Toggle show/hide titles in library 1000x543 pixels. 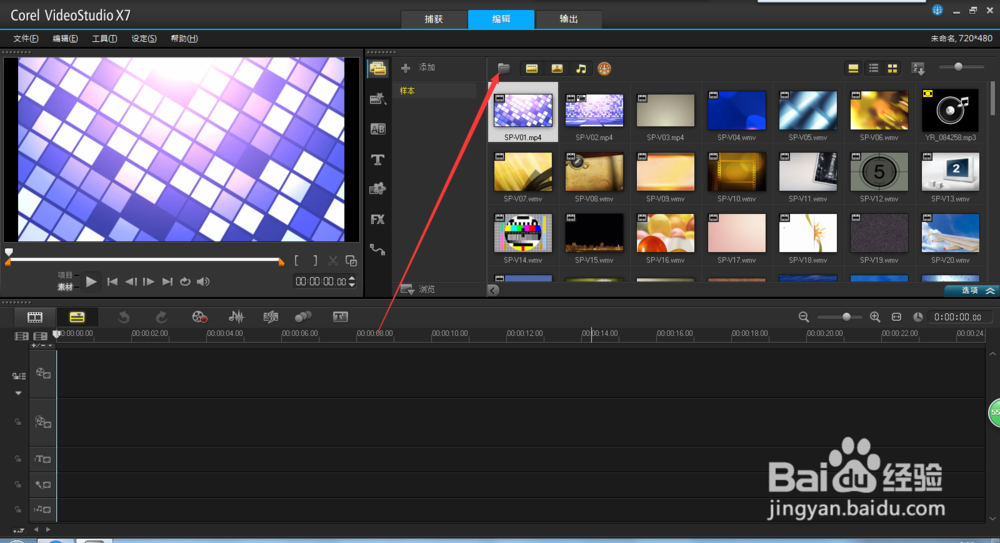click(x=853, y=68)
